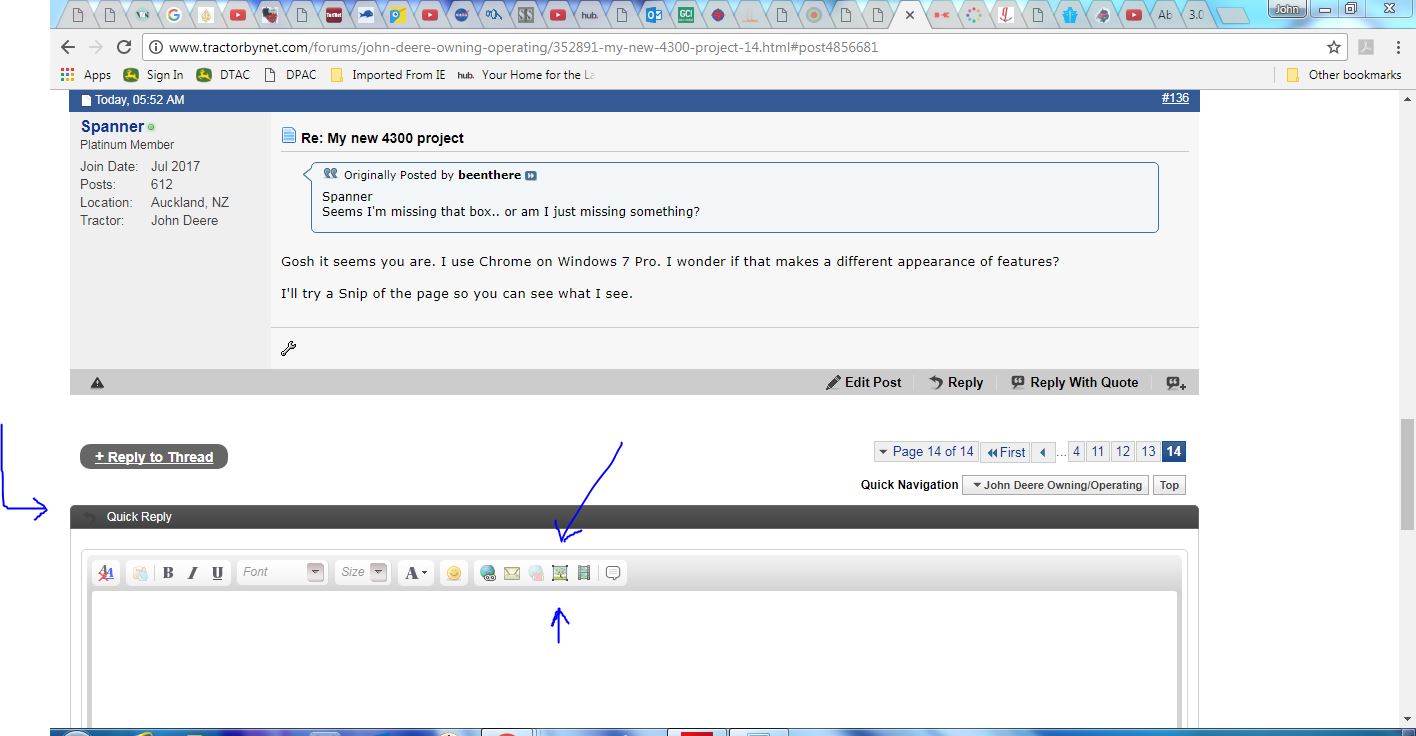The width and height of the screenshot is (1416, 736).
Task: Click inside the Quick Reply message text area
Action: click(x=634, y=655)
